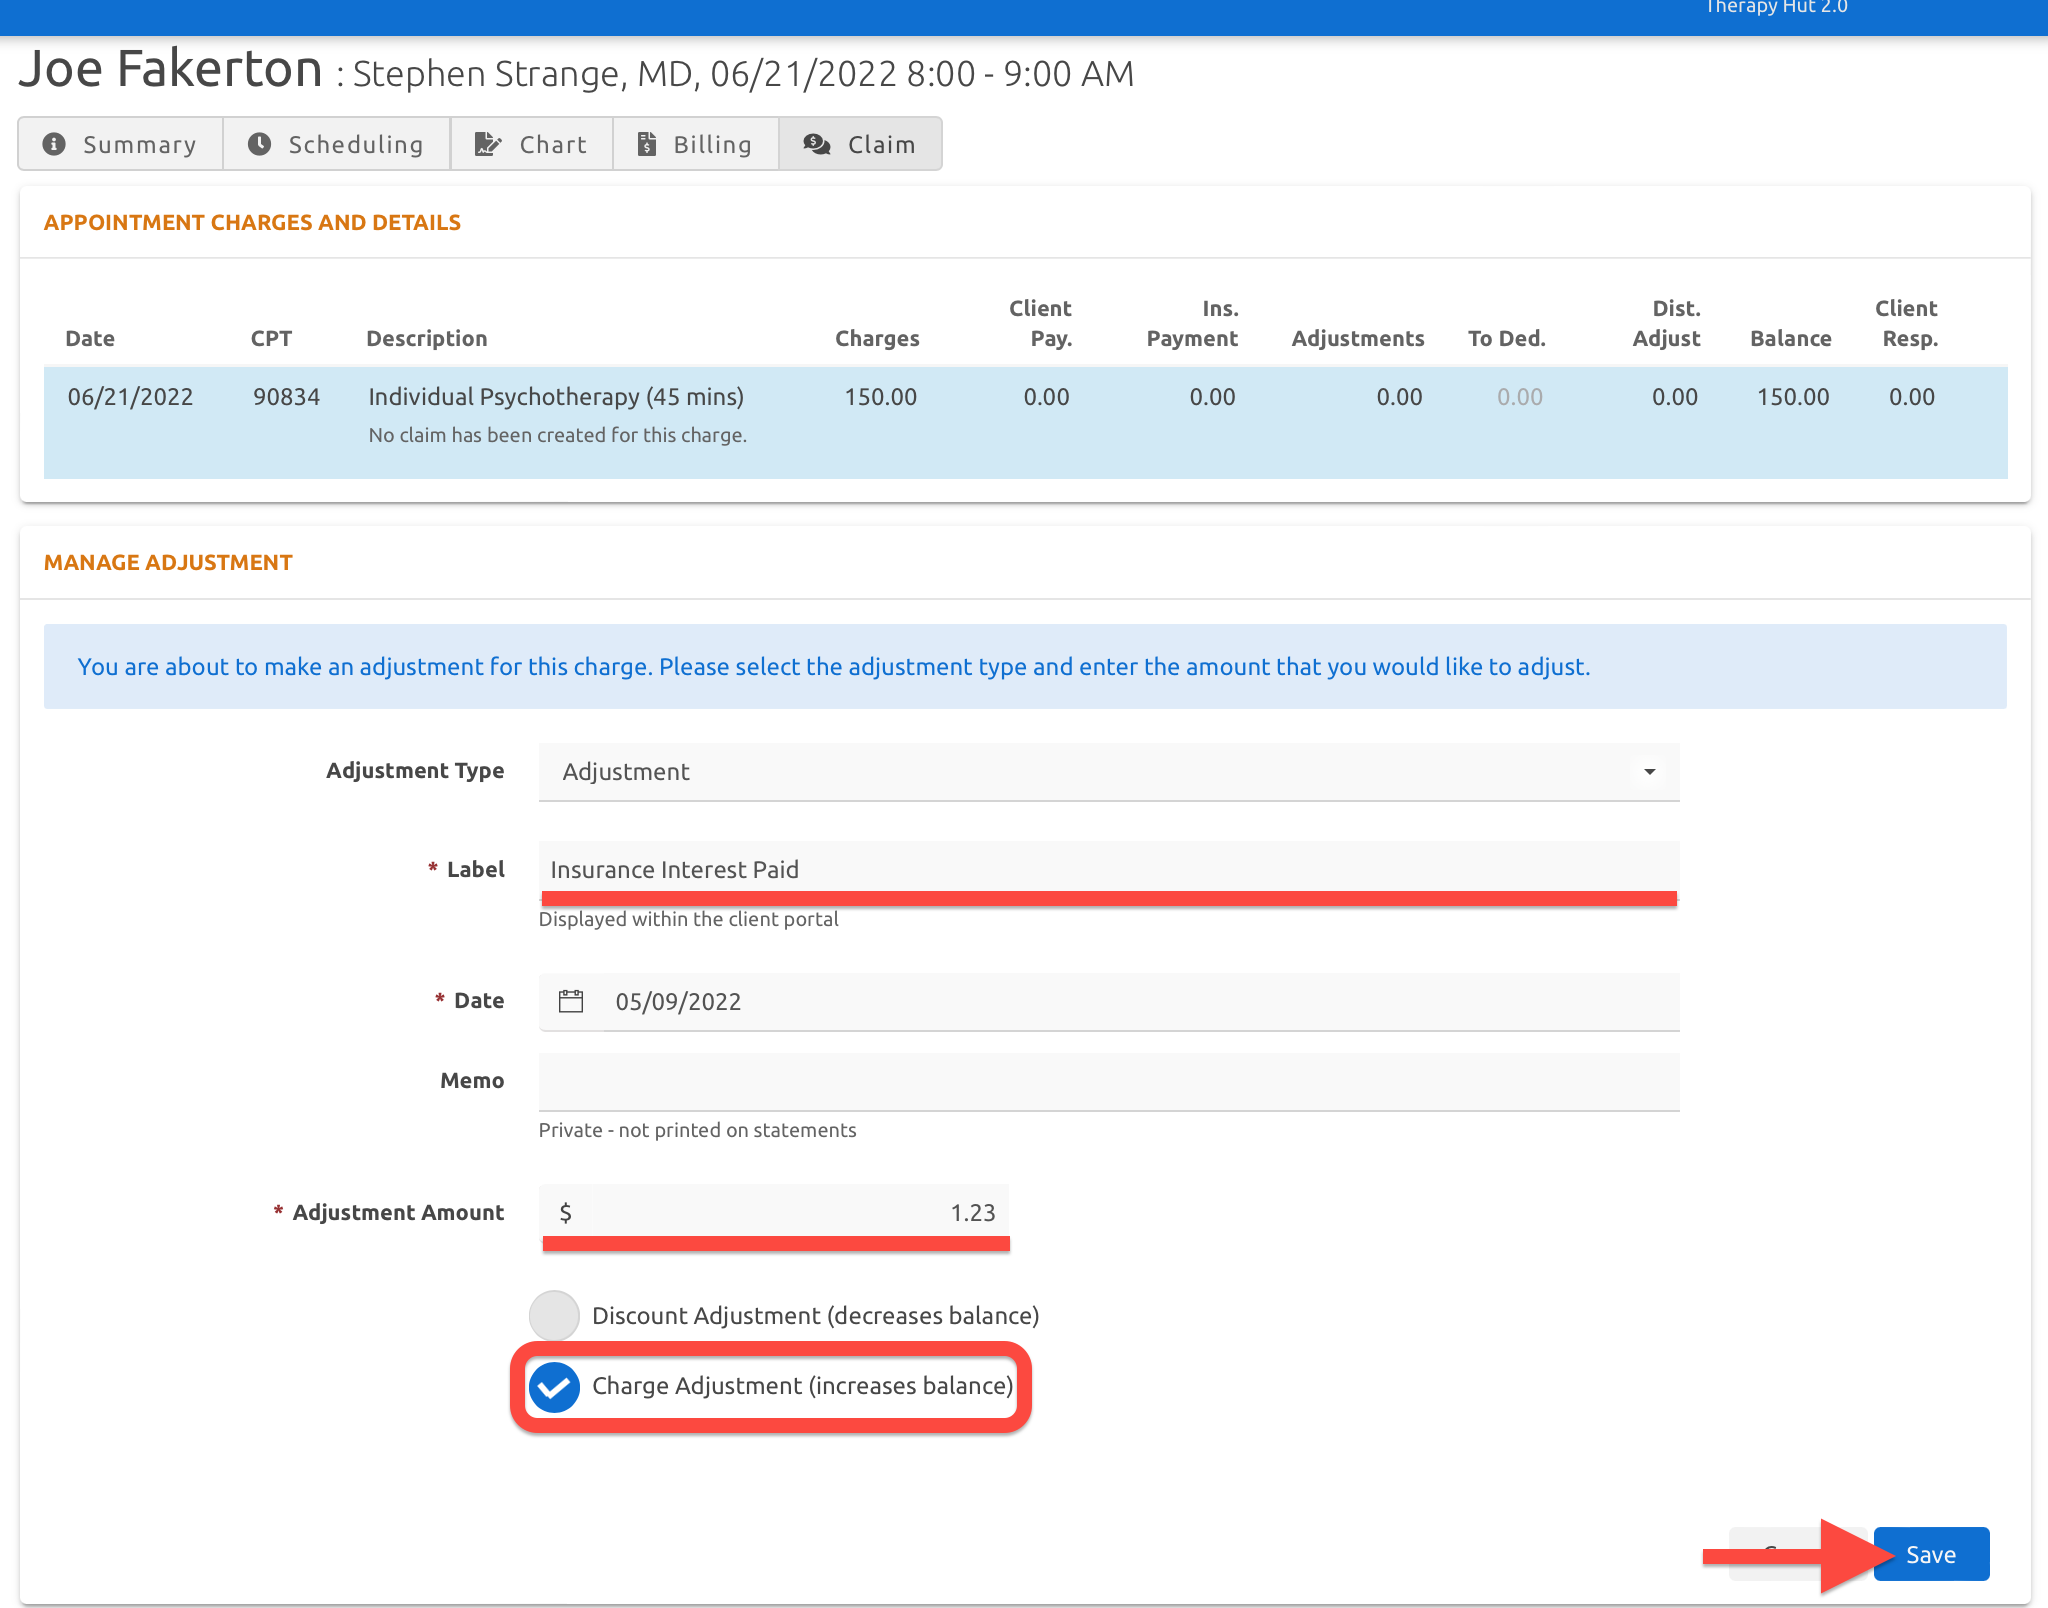Click the clock icon on Scheduling tab
2048x1608 pixels.
click(260, 144)
